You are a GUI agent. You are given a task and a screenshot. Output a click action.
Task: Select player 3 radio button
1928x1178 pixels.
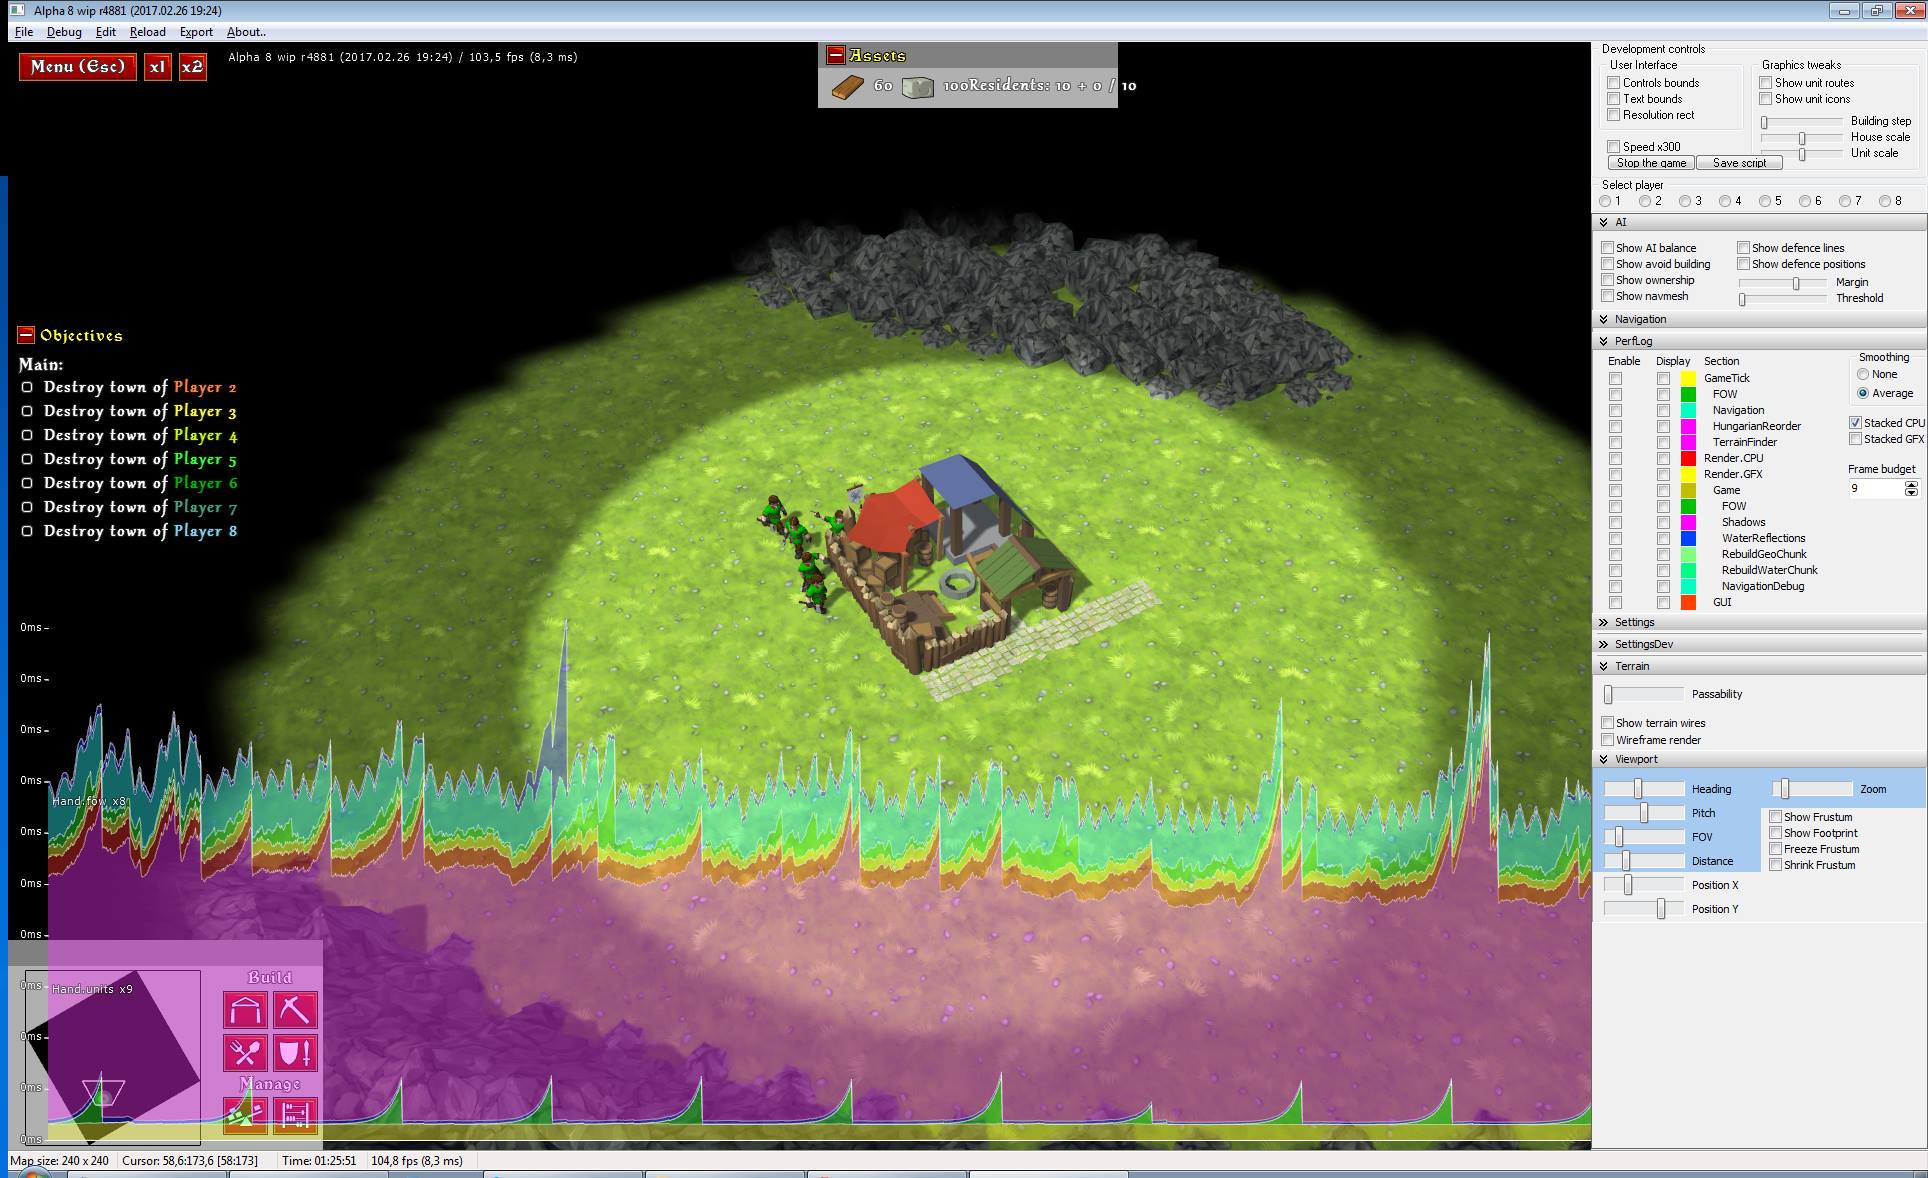1685,201
